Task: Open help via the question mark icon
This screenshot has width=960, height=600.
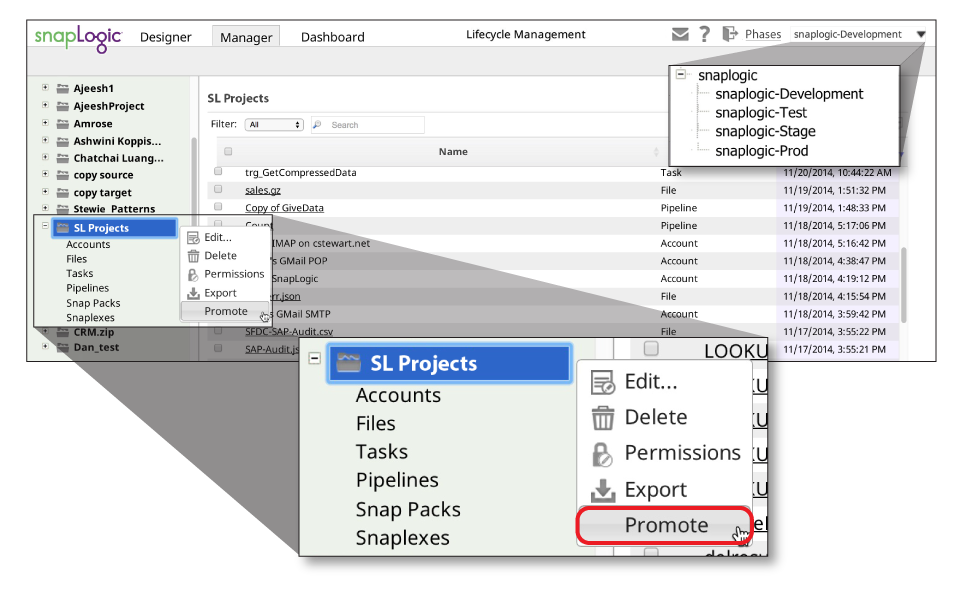Action: [x=705, y=34]
